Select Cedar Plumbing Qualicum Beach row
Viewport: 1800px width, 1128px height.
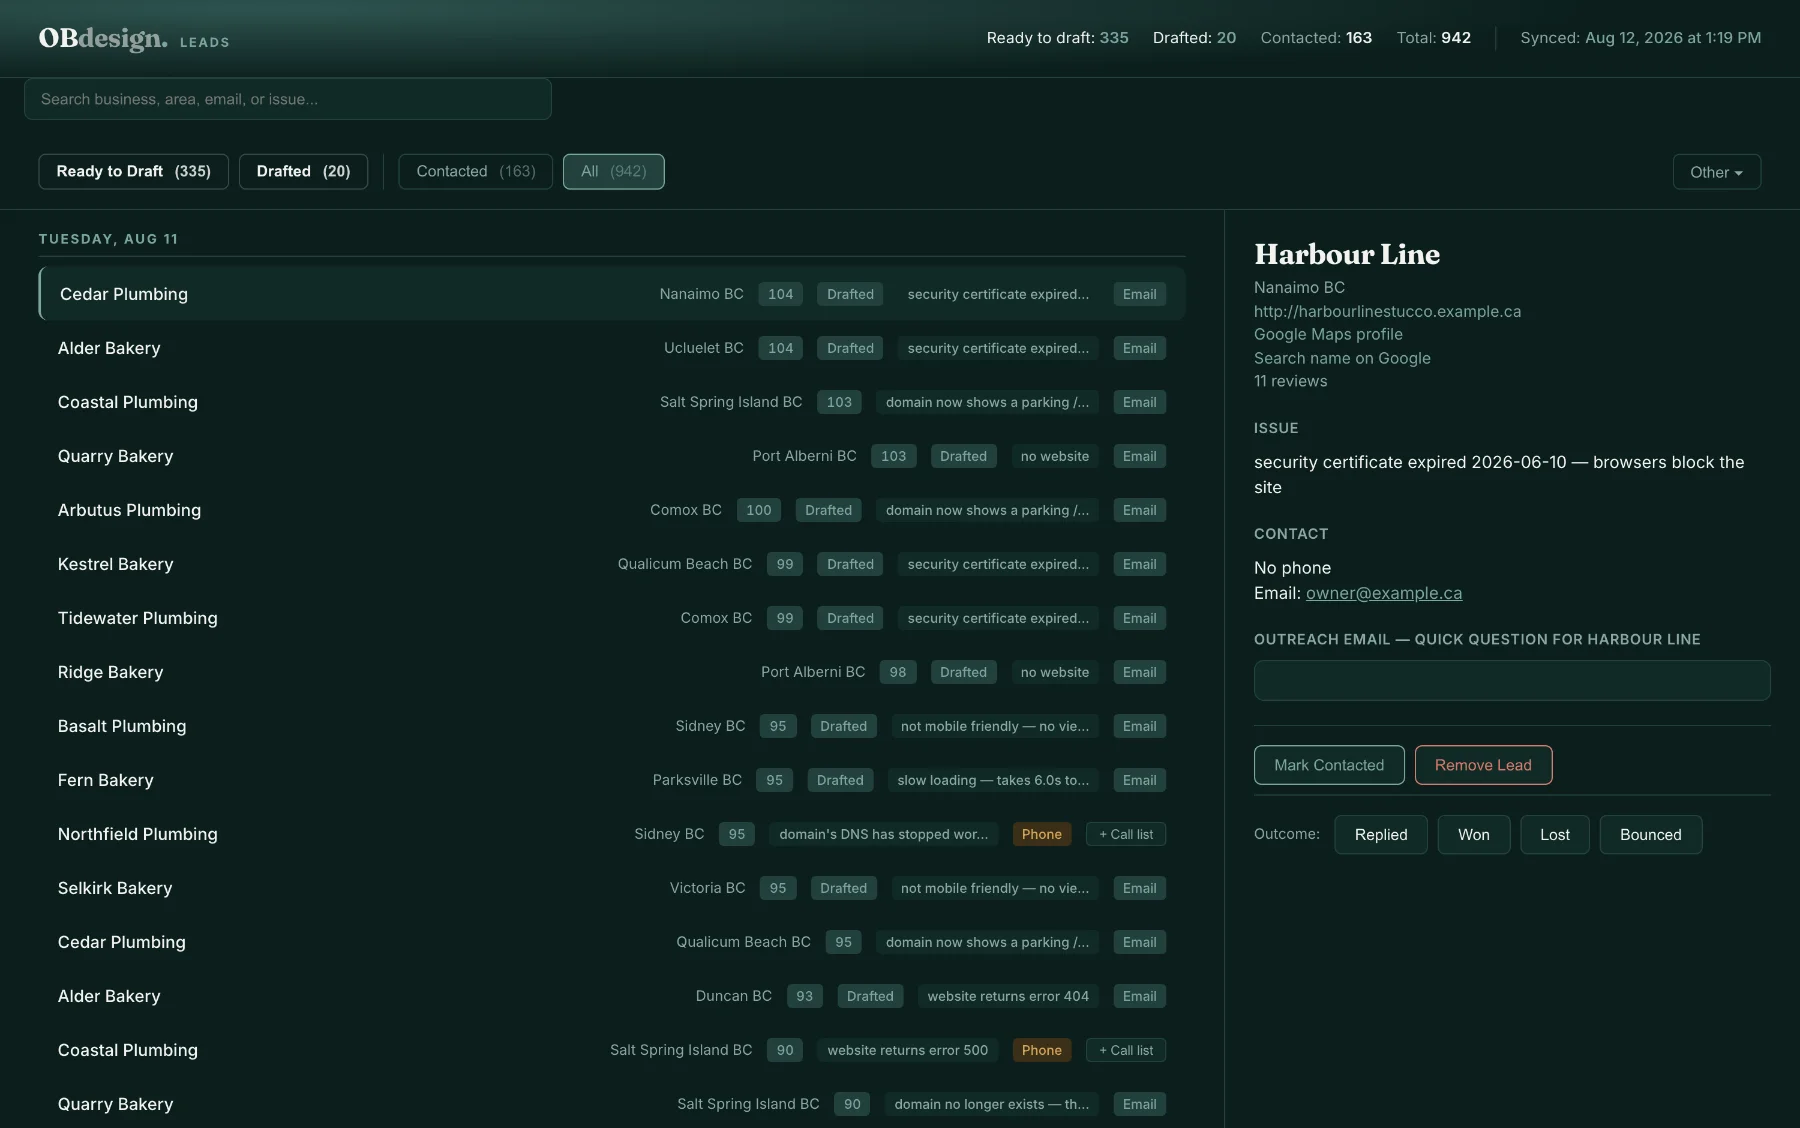pyautogui.click(x=612, y=942)
